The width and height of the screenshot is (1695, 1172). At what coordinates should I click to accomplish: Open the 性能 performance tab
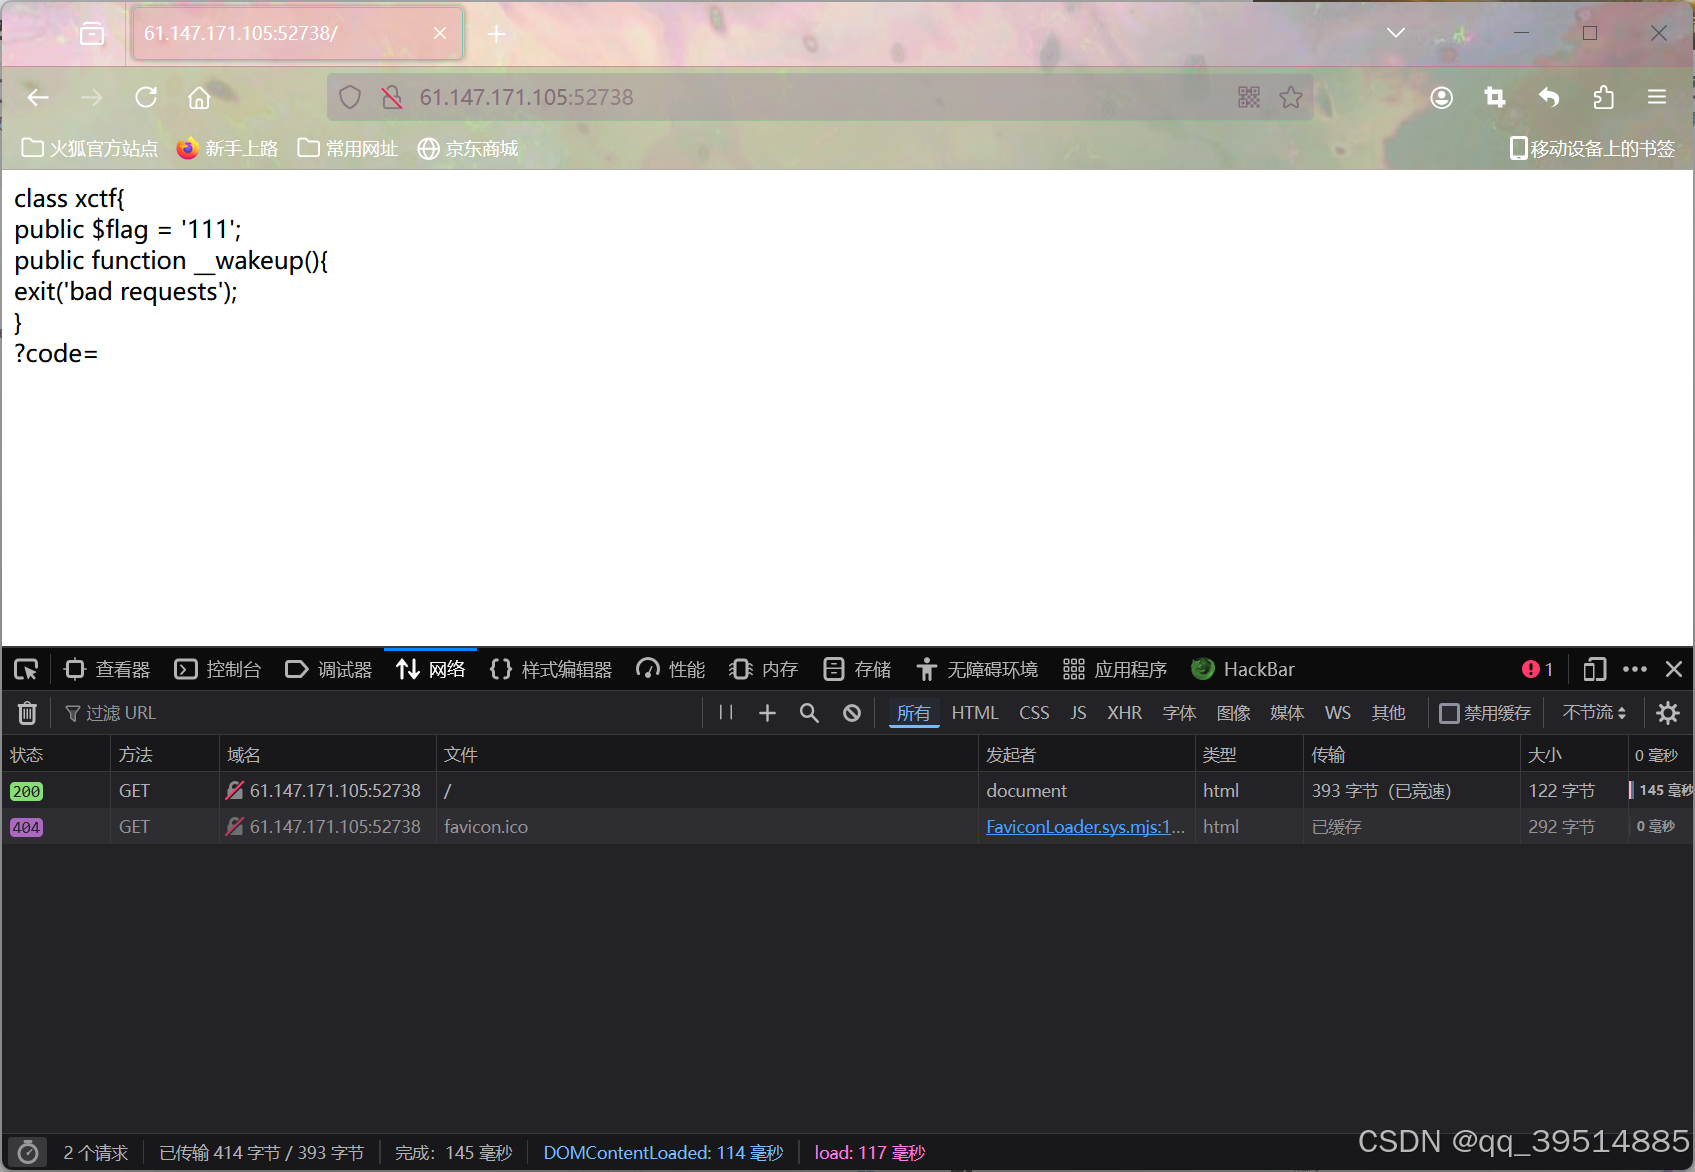(x=671, y=669)
